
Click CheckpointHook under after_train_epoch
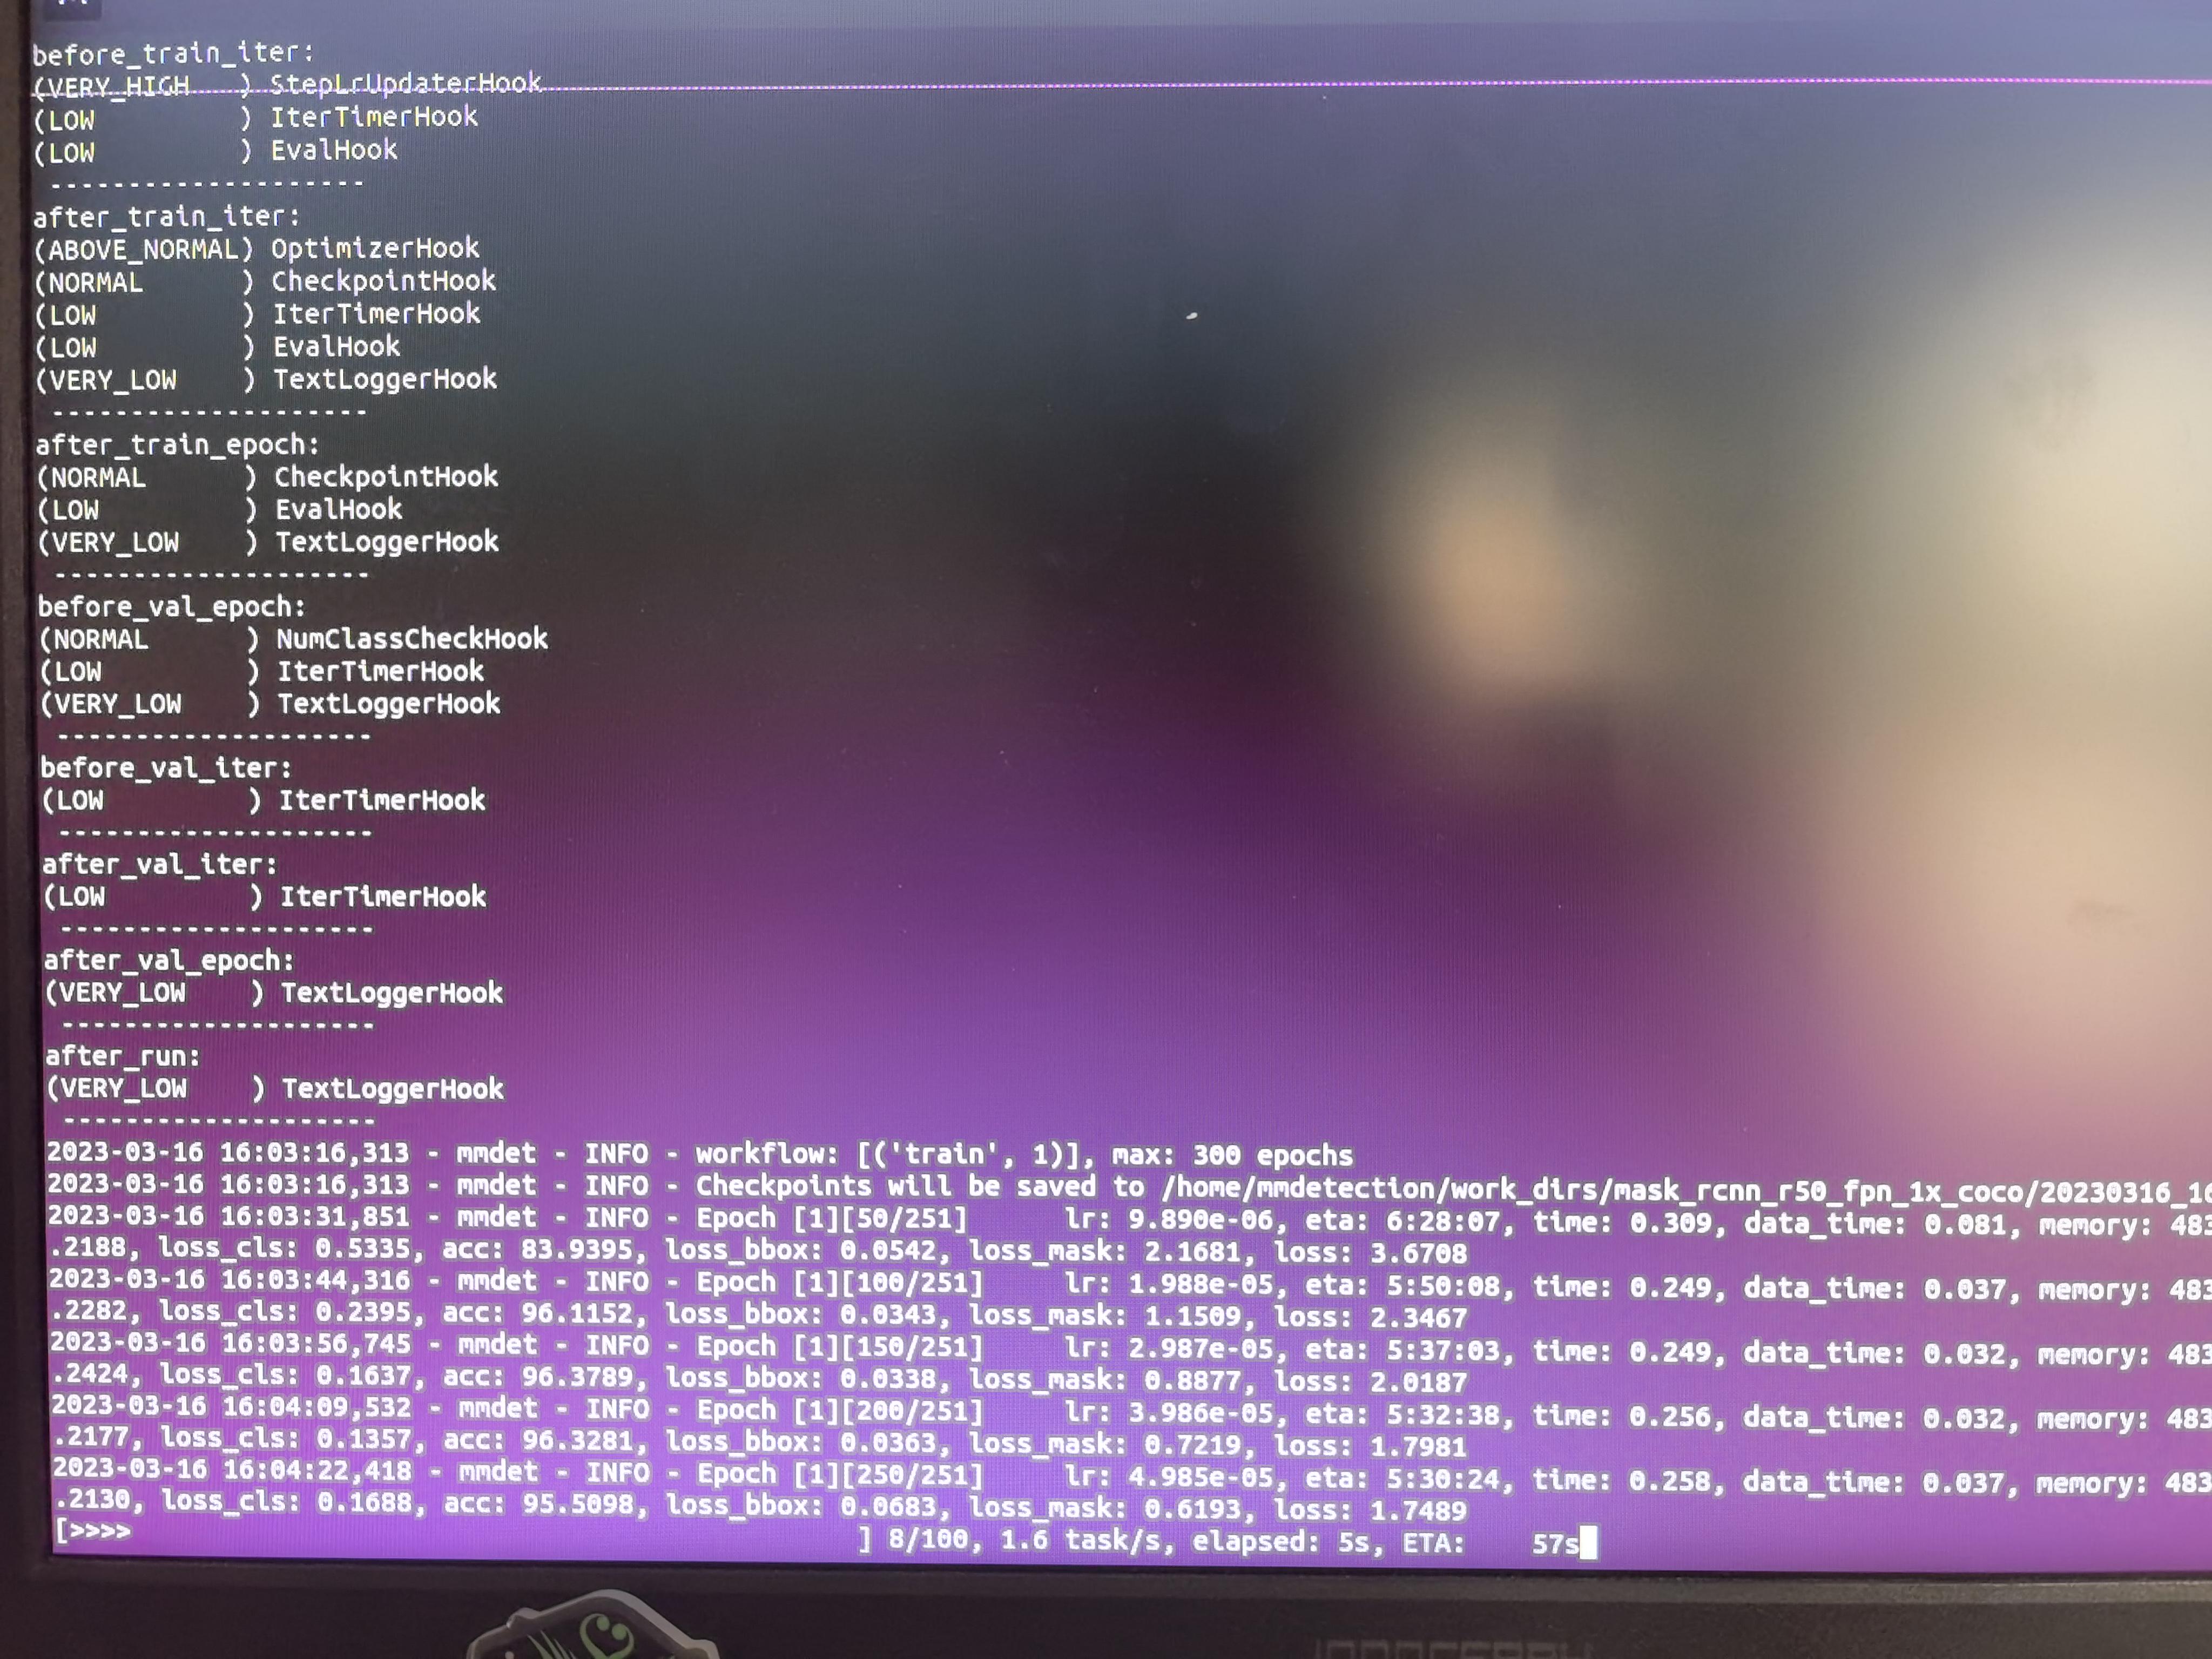click(386, 477)
